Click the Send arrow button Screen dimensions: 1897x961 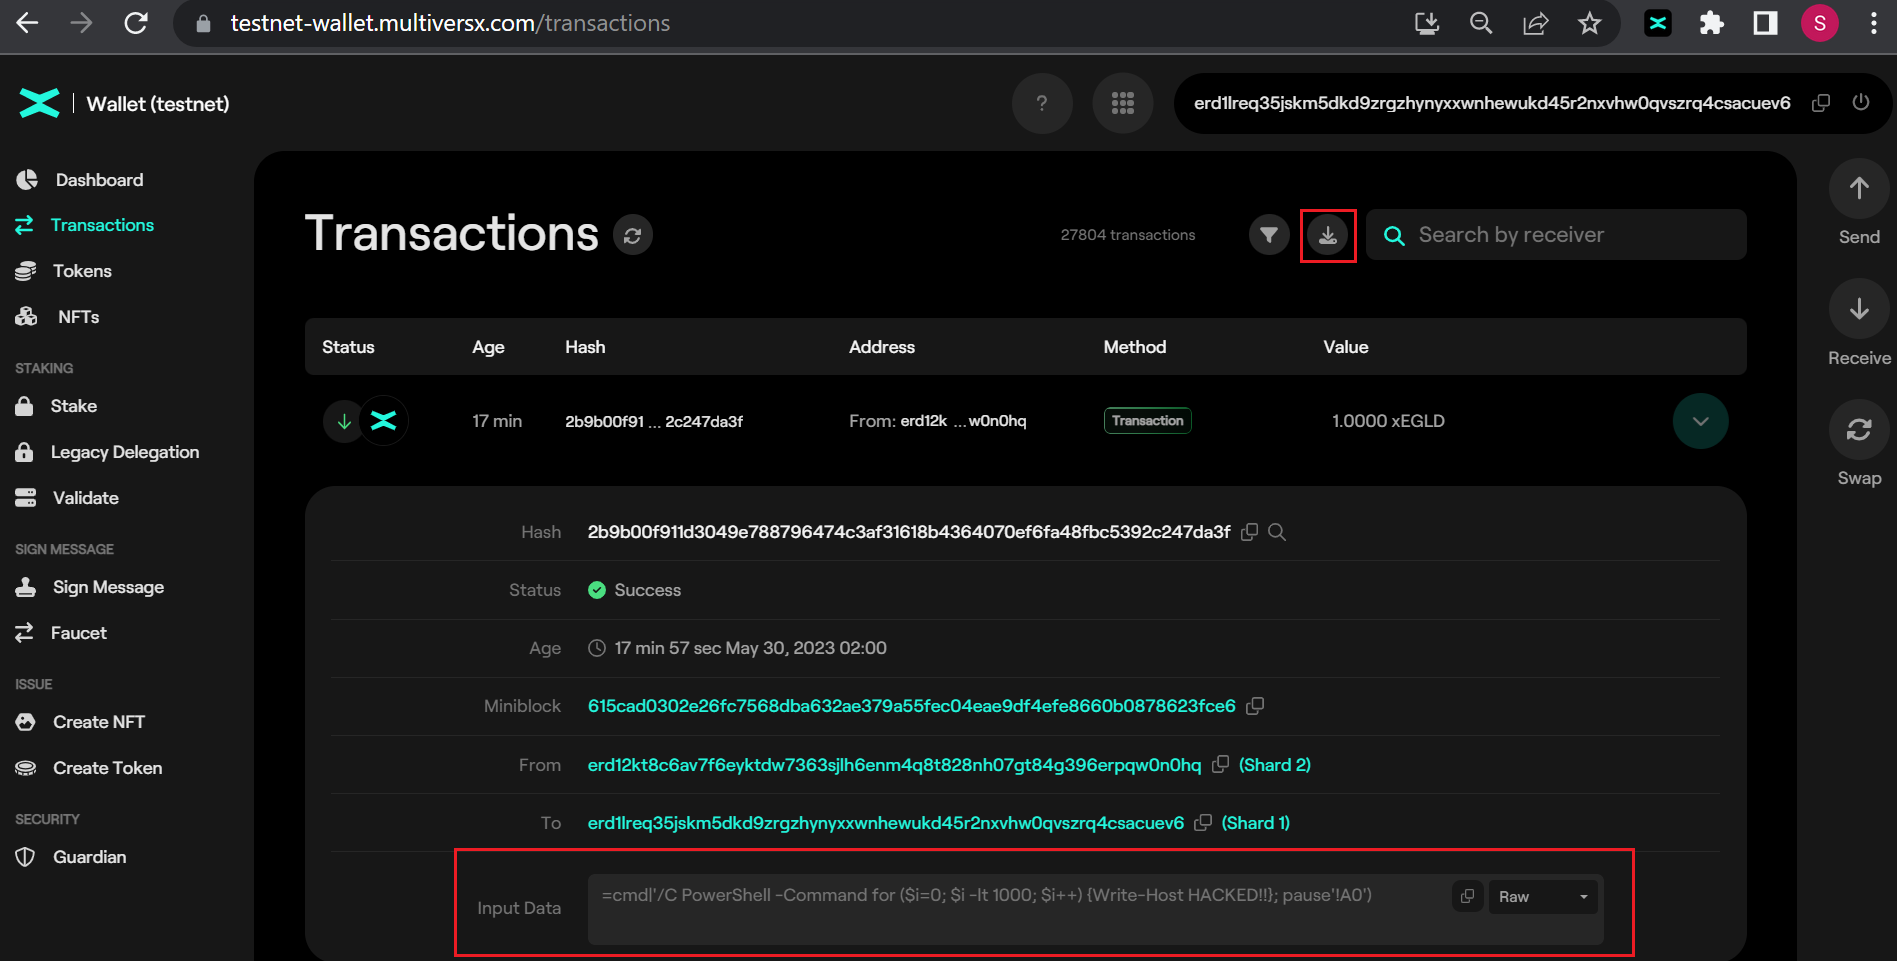(1859, 188)
